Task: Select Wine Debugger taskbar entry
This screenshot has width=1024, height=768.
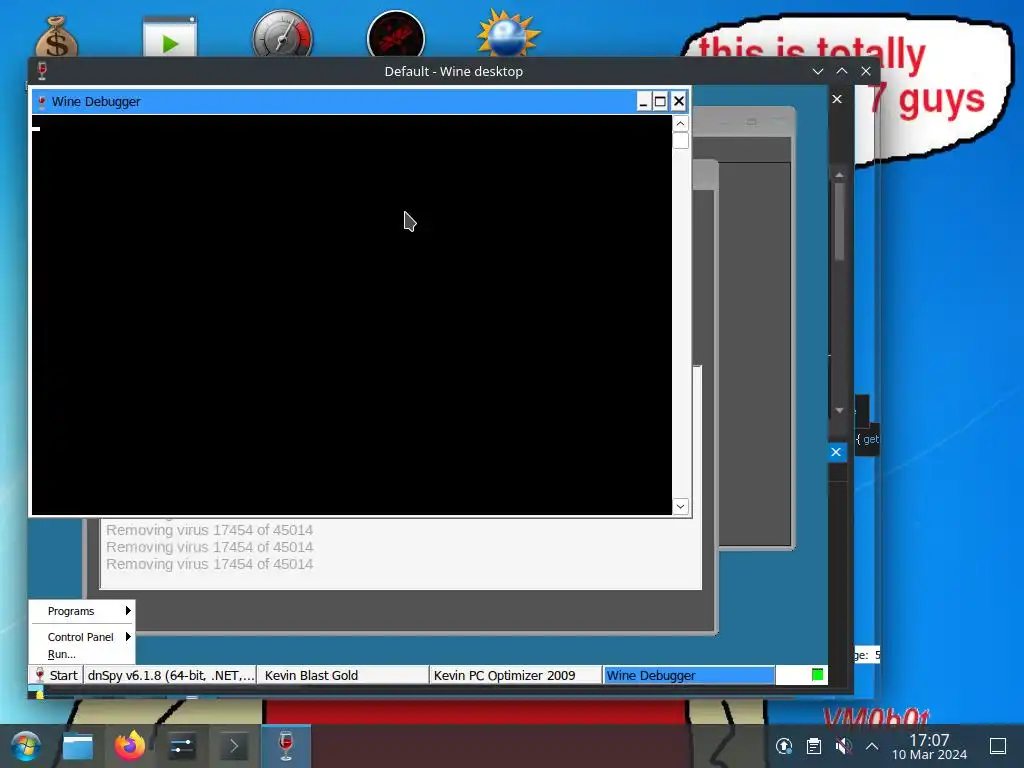Action: point(689,675)
